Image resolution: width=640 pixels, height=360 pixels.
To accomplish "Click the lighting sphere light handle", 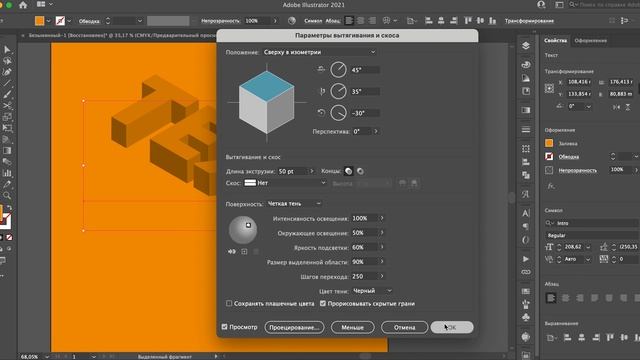I will 248,225.
